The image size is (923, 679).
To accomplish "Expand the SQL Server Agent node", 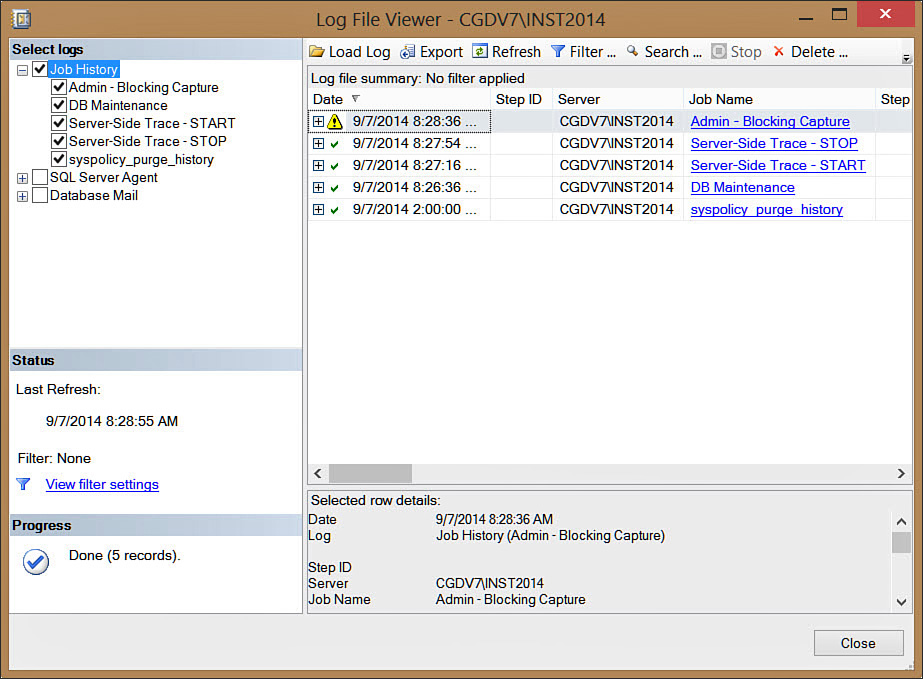I will pyautogui.click(x=22, y=178).
